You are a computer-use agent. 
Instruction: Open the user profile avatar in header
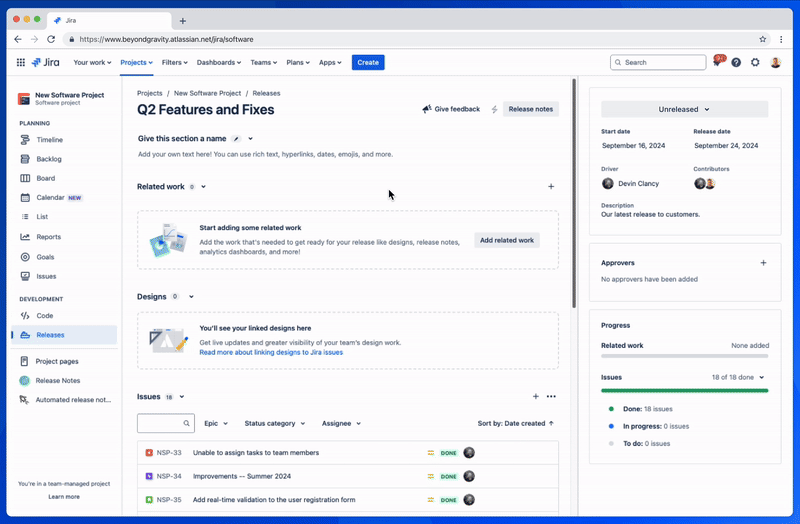tap(776, 62)
